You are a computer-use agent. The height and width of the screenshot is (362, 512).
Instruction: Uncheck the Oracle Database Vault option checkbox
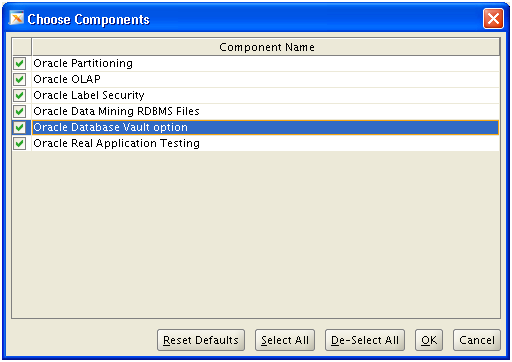(x=20, y=127)
